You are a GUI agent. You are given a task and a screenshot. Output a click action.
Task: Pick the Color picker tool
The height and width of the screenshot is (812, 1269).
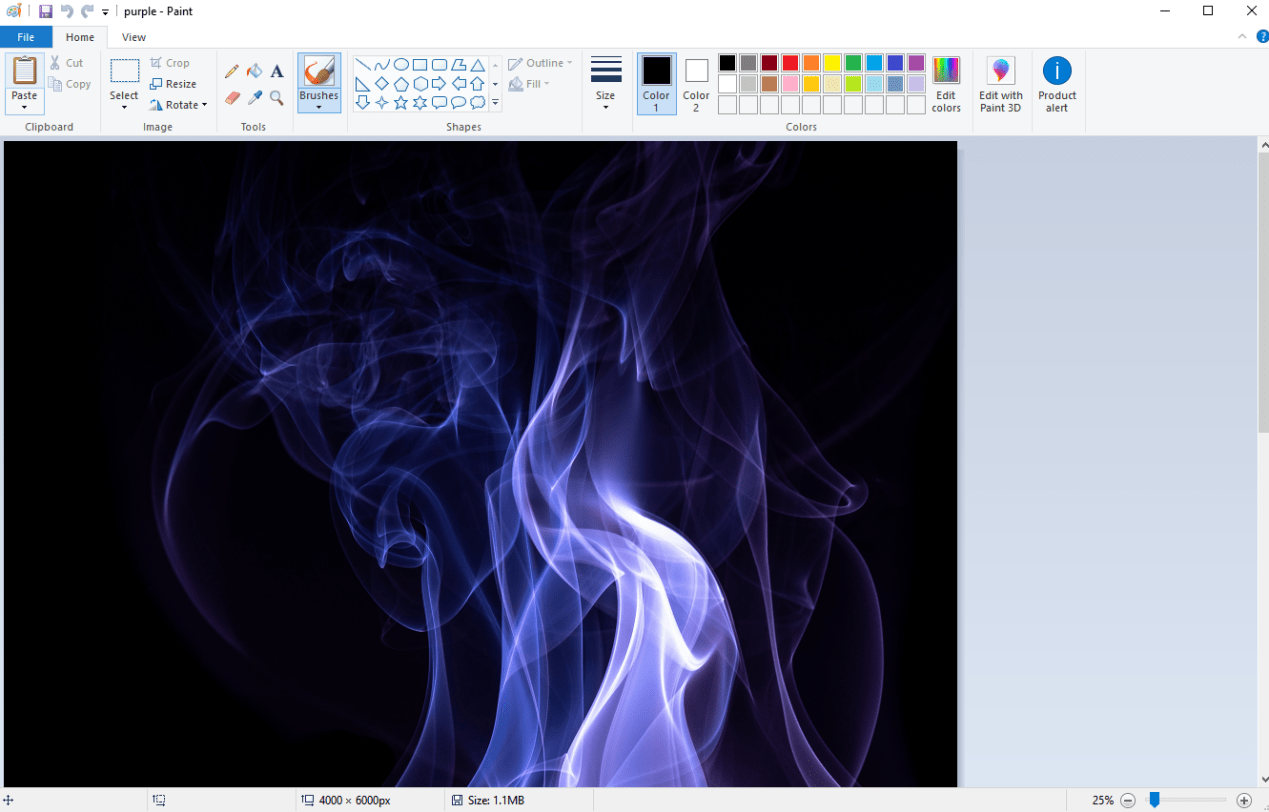254,98
